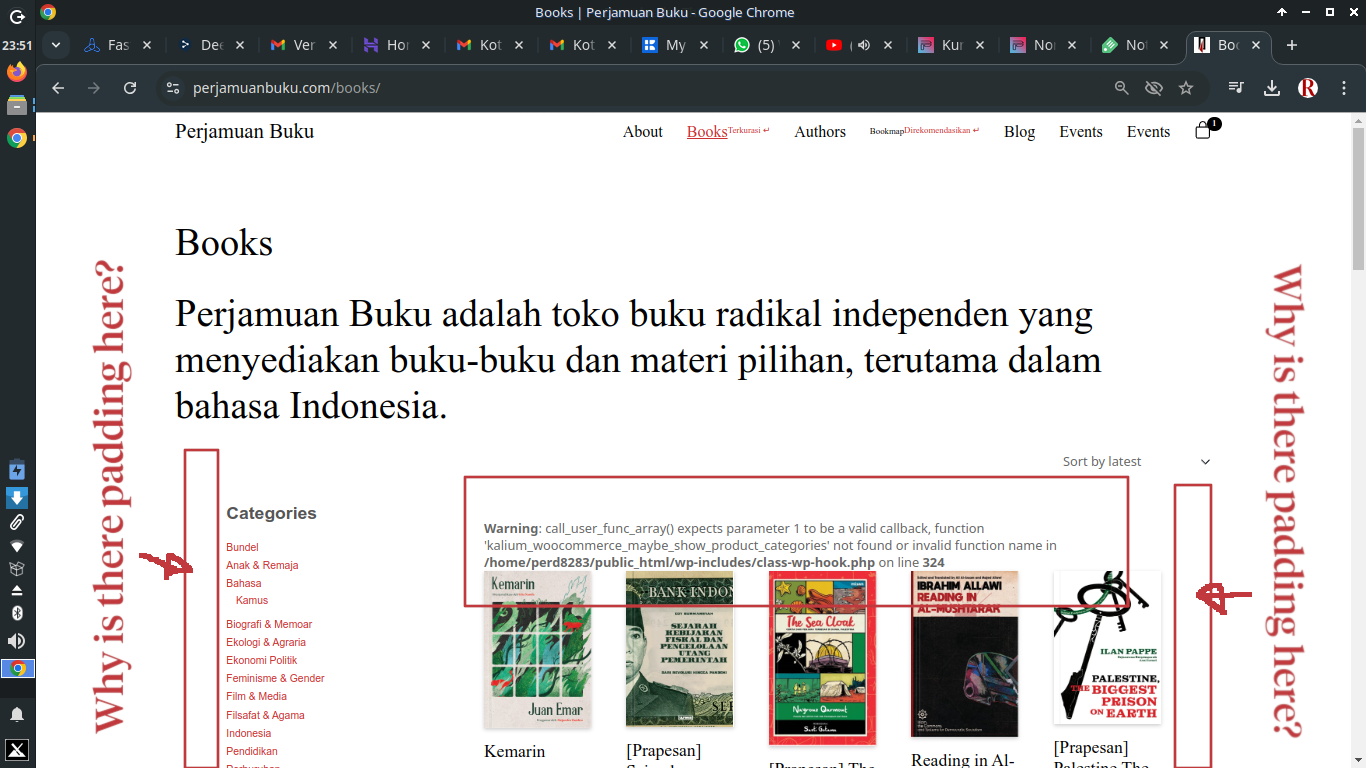The image size is (1366, 768).
Task: Expand the tab search dropdown
Action: [57, 45]
